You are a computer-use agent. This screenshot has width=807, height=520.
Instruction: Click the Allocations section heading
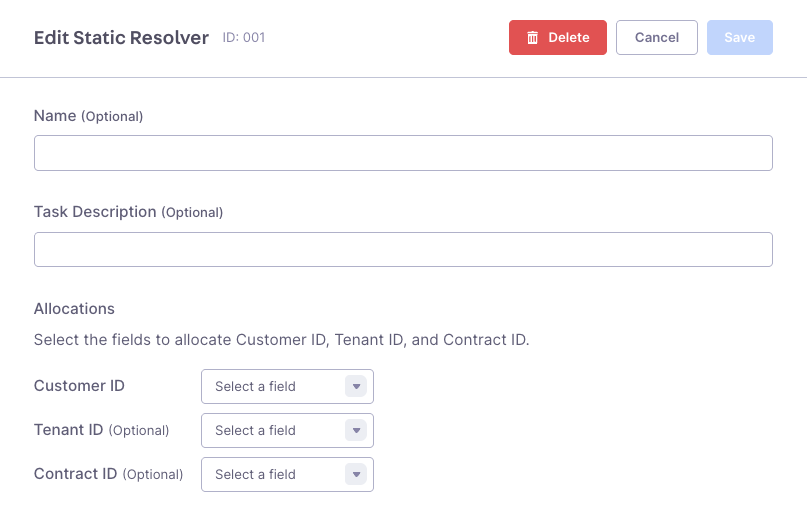pyautogui.click(x=74, y=308)
